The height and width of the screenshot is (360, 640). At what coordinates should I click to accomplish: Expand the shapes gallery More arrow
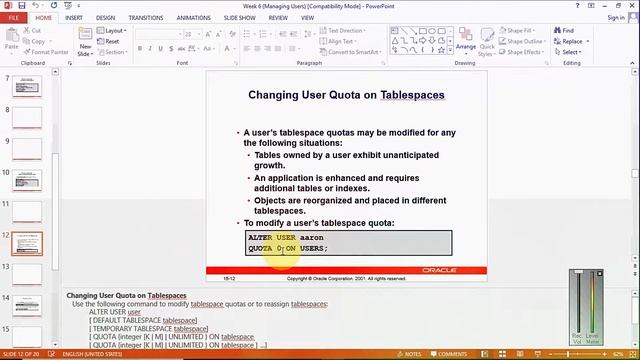point(450,50)
